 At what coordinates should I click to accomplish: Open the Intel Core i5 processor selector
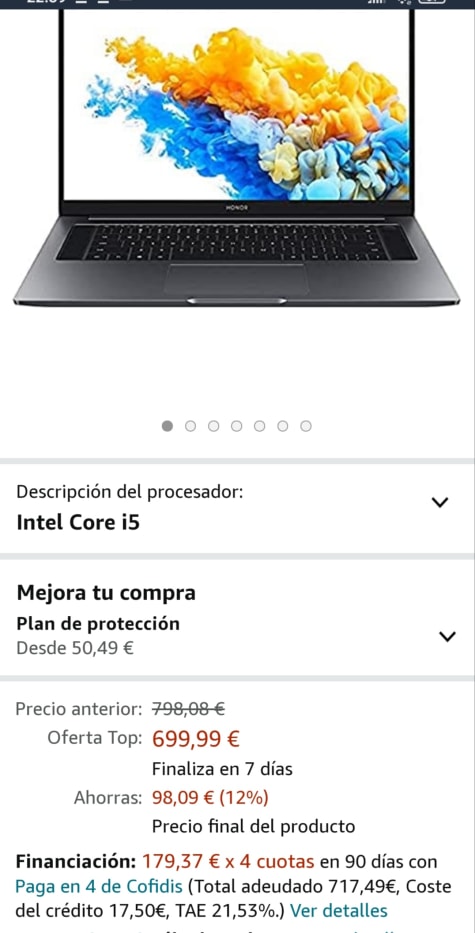237,508
